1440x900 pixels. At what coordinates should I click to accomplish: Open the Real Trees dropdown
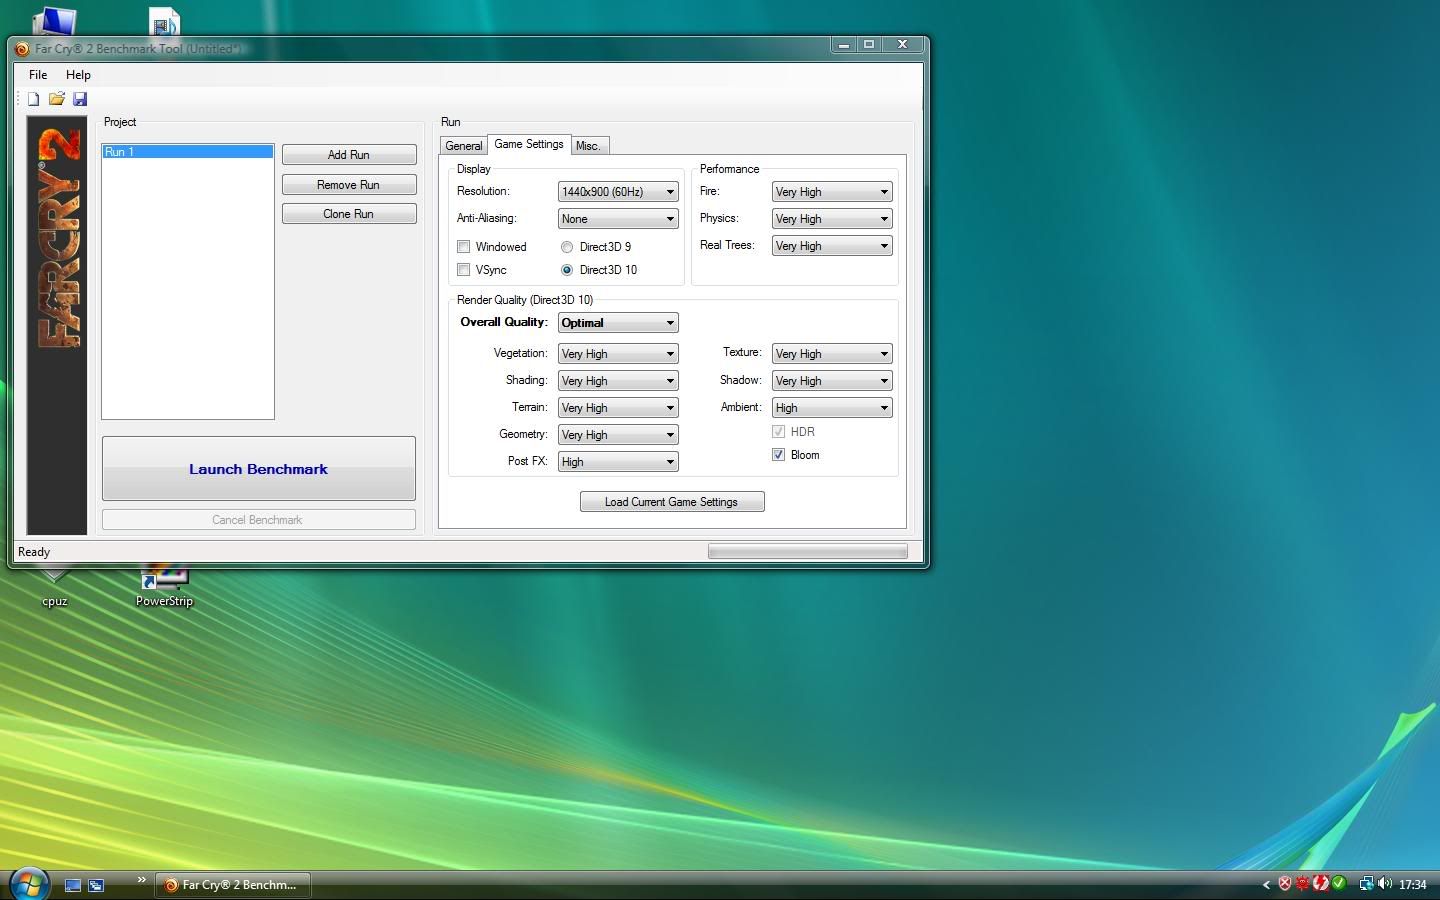pyautogui.click(x=832, y=246)
